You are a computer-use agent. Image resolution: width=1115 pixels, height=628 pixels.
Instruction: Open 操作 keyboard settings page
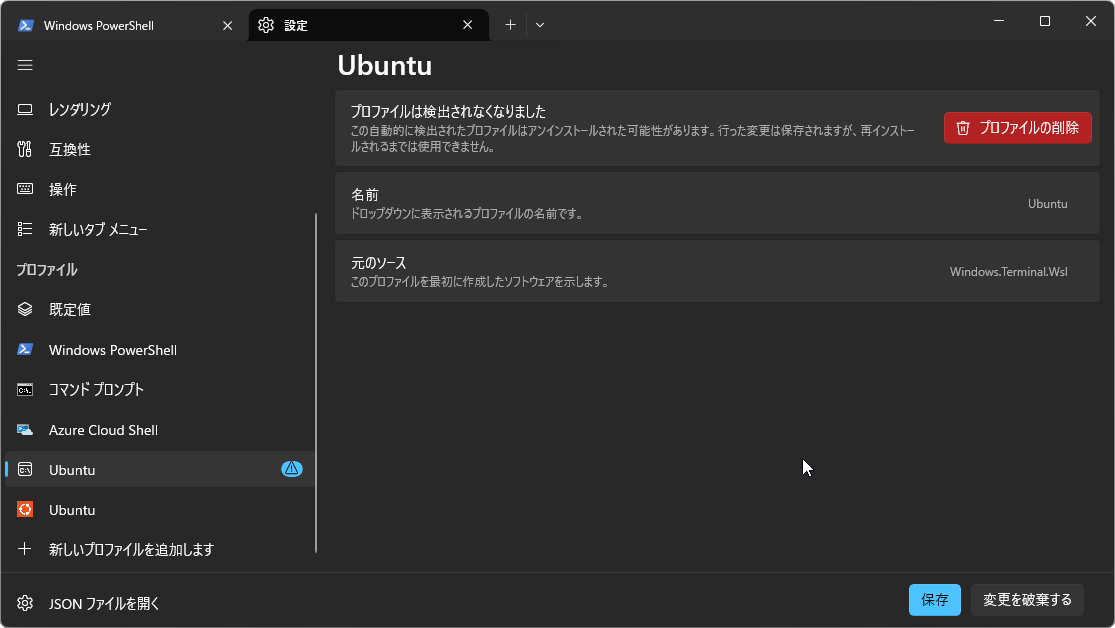coord(63,189)
